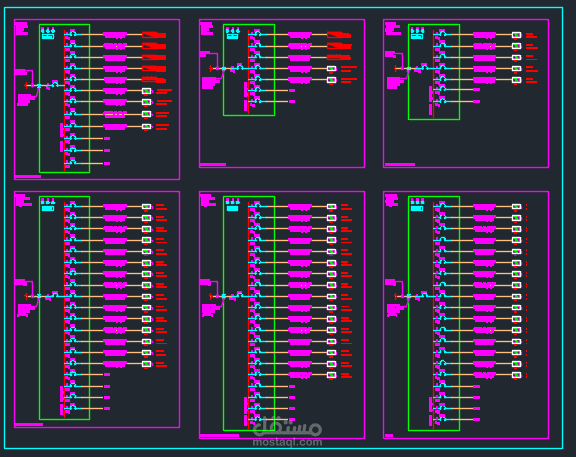The width and height of the screenshot is (576, 457).
Task: Click the first red load block in top-left diagram
Action: tap(154, 35)
